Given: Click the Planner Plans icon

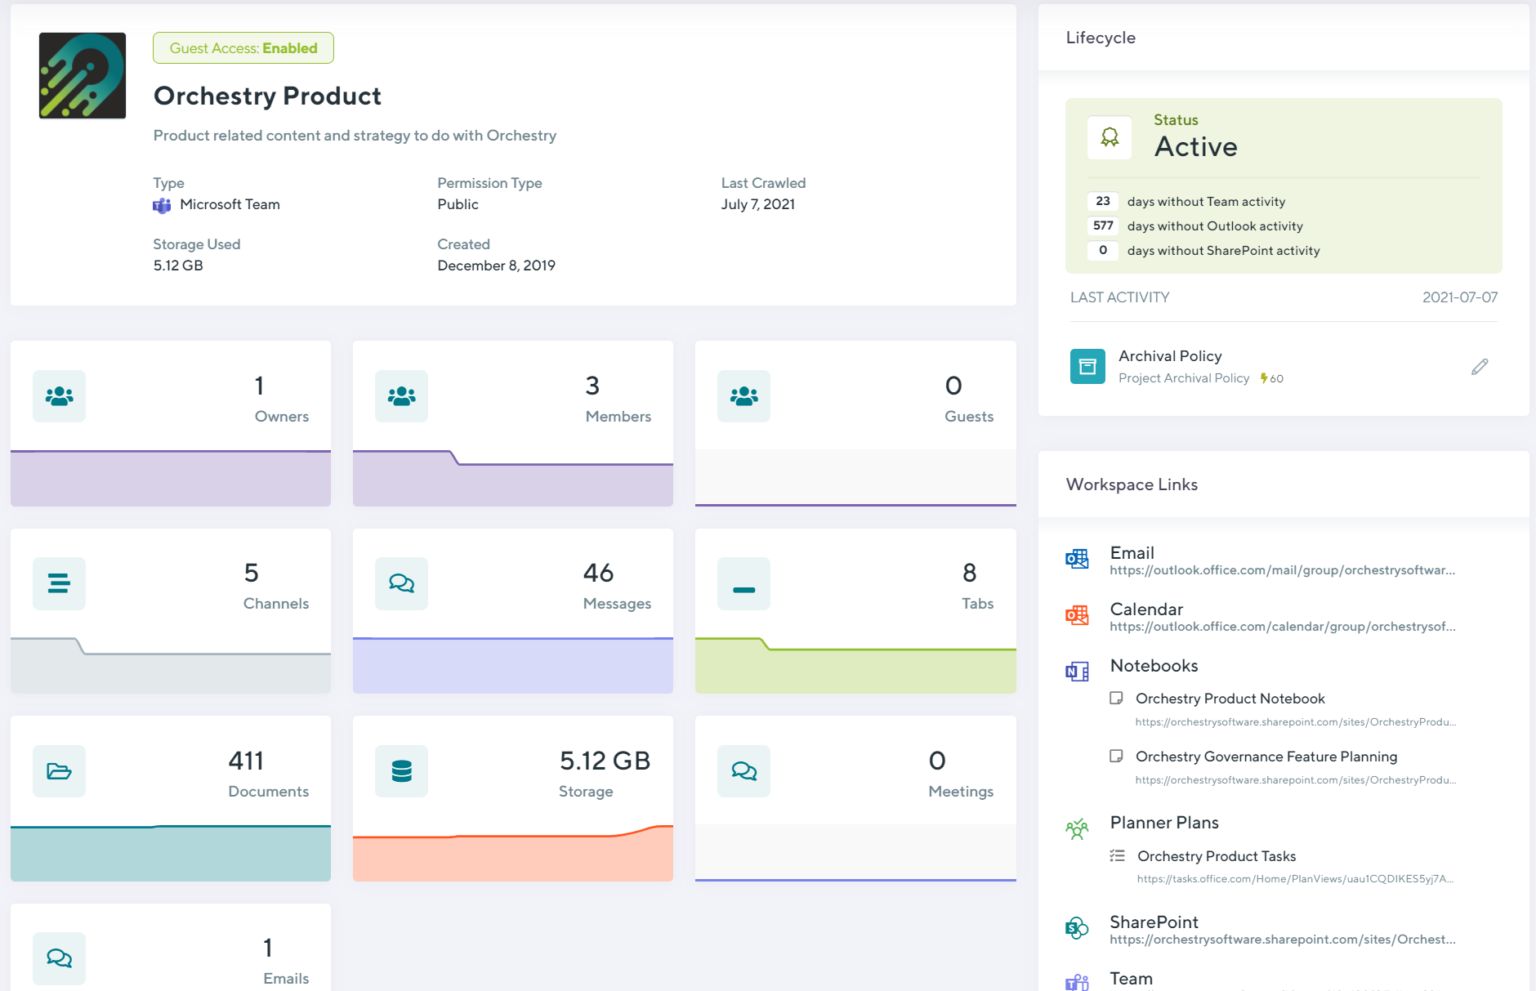Looking at the screenshot, I should (1077, 829).
